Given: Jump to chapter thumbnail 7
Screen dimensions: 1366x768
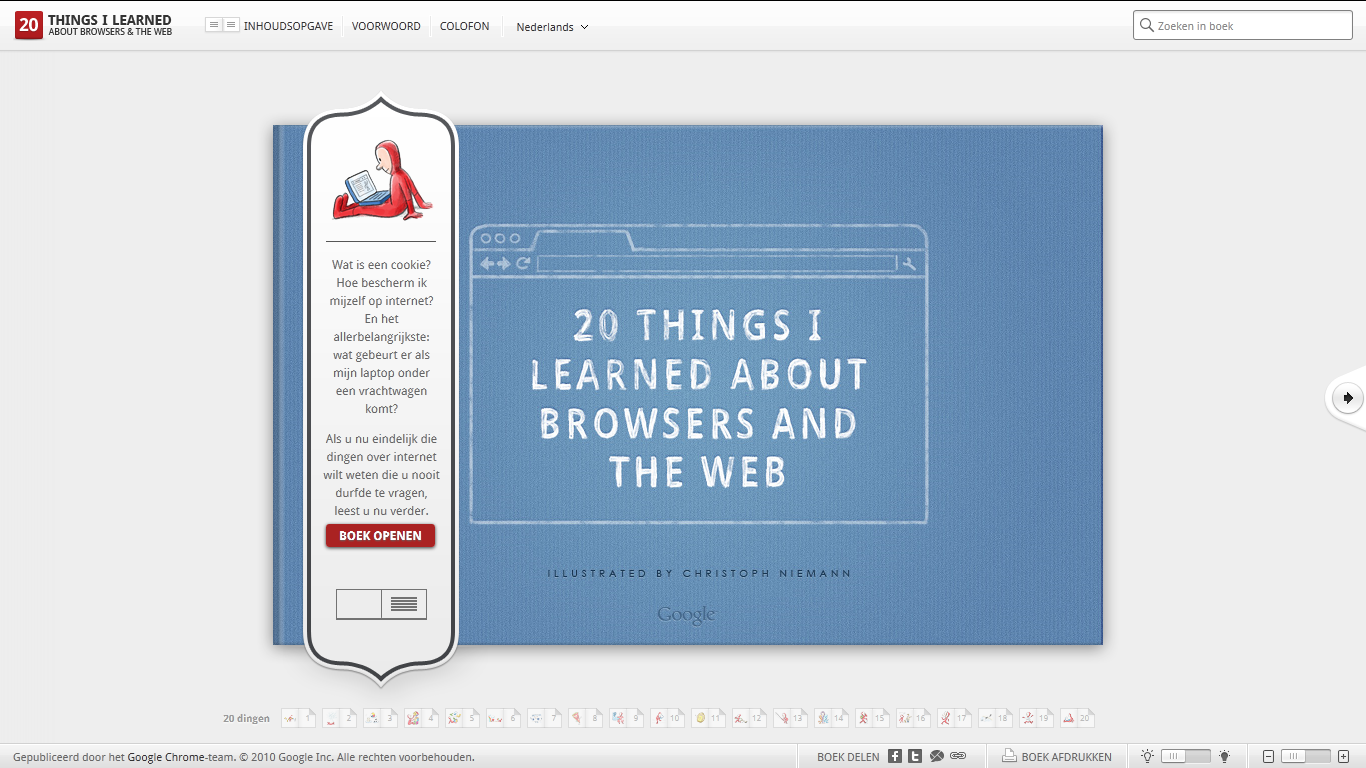Looking at the screenshot, I should 545,718.
